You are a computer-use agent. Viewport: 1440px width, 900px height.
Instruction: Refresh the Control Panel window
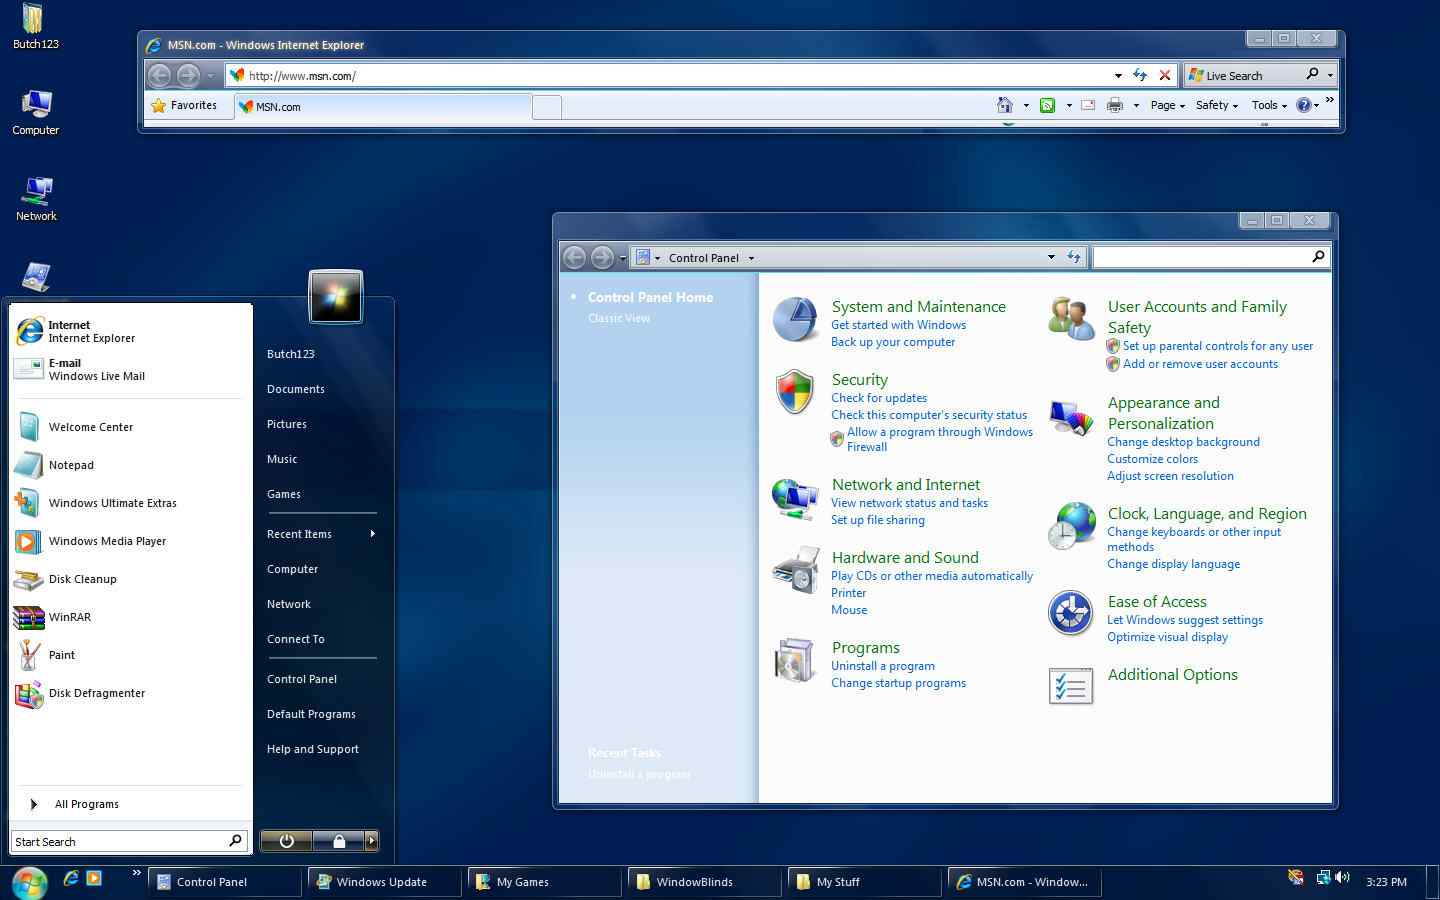(x=1074, y=257)
